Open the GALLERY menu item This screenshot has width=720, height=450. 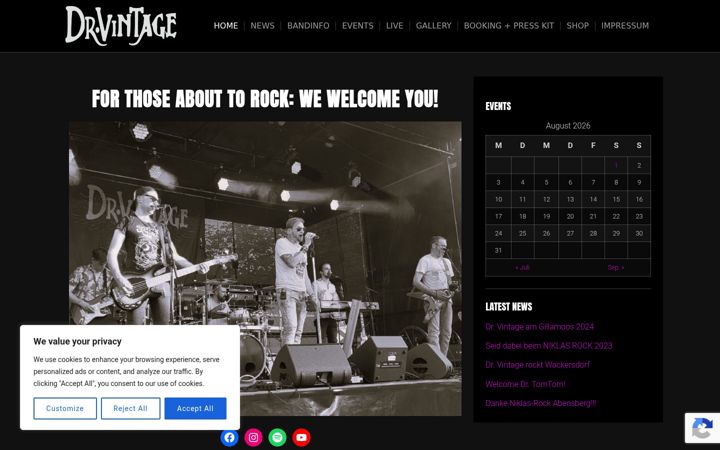pos(433,26)
